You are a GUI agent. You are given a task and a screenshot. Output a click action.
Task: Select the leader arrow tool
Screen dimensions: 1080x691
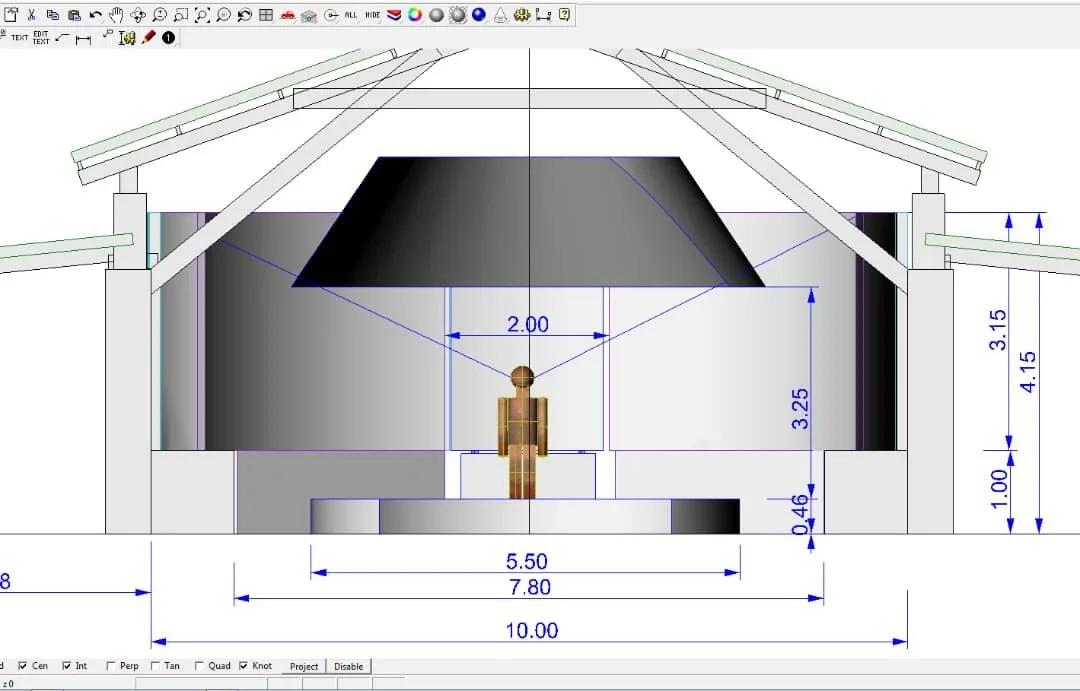62,37
